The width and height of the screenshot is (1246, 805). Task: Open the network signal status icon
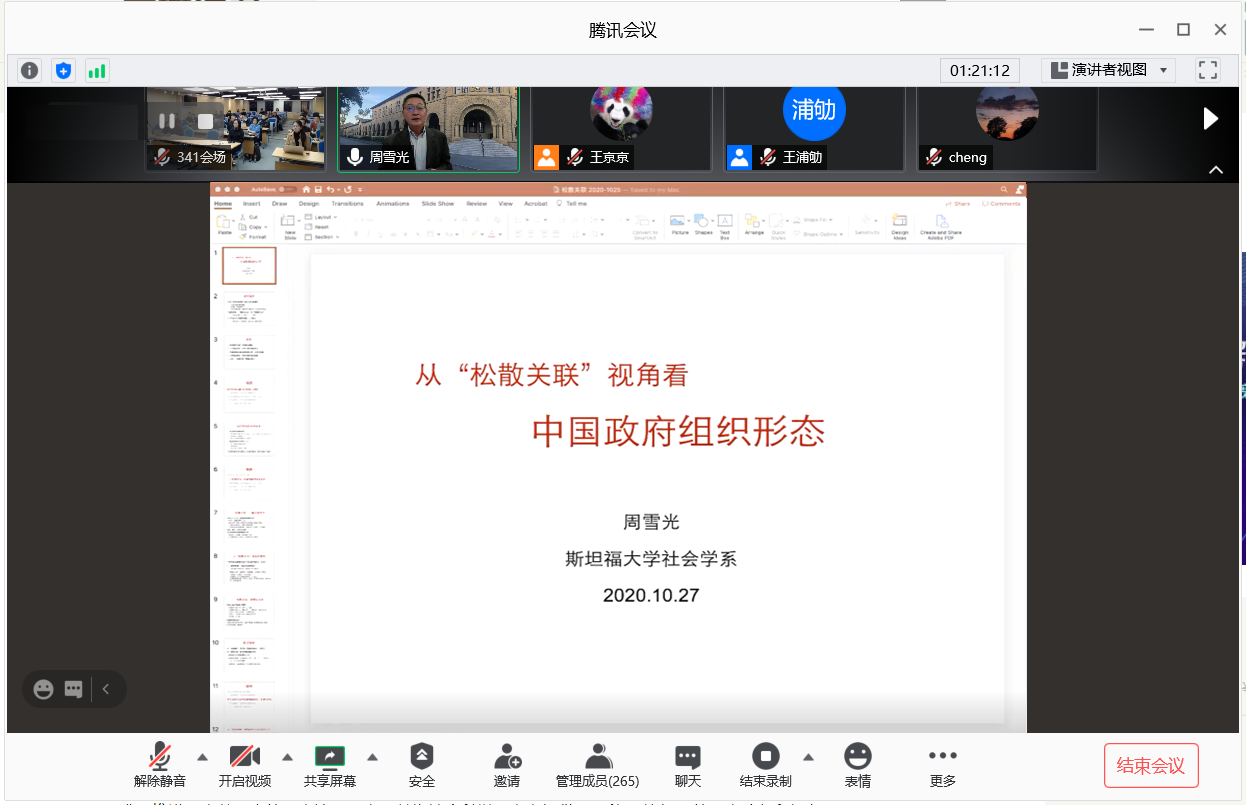click(x=97, y=70)
